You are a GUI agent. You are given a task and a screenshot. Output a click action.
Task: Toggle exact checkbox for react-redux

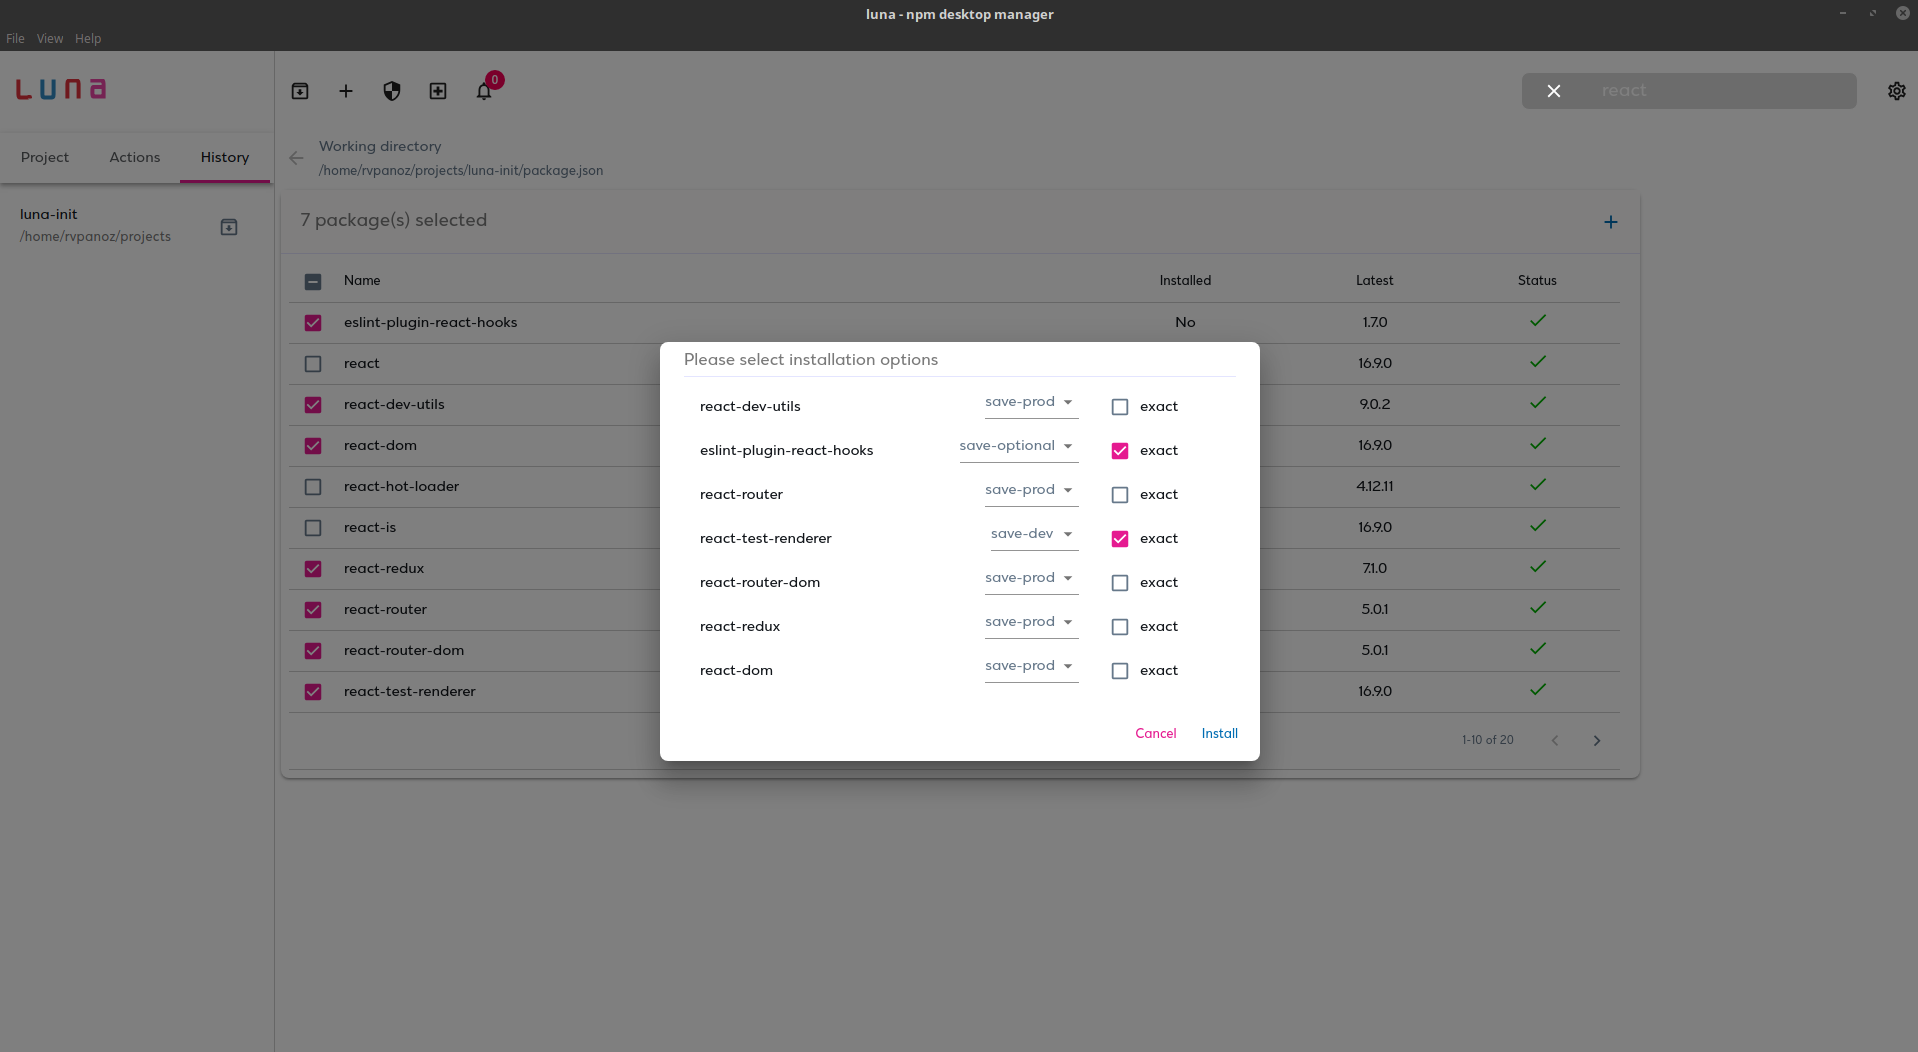[1120, 627]
